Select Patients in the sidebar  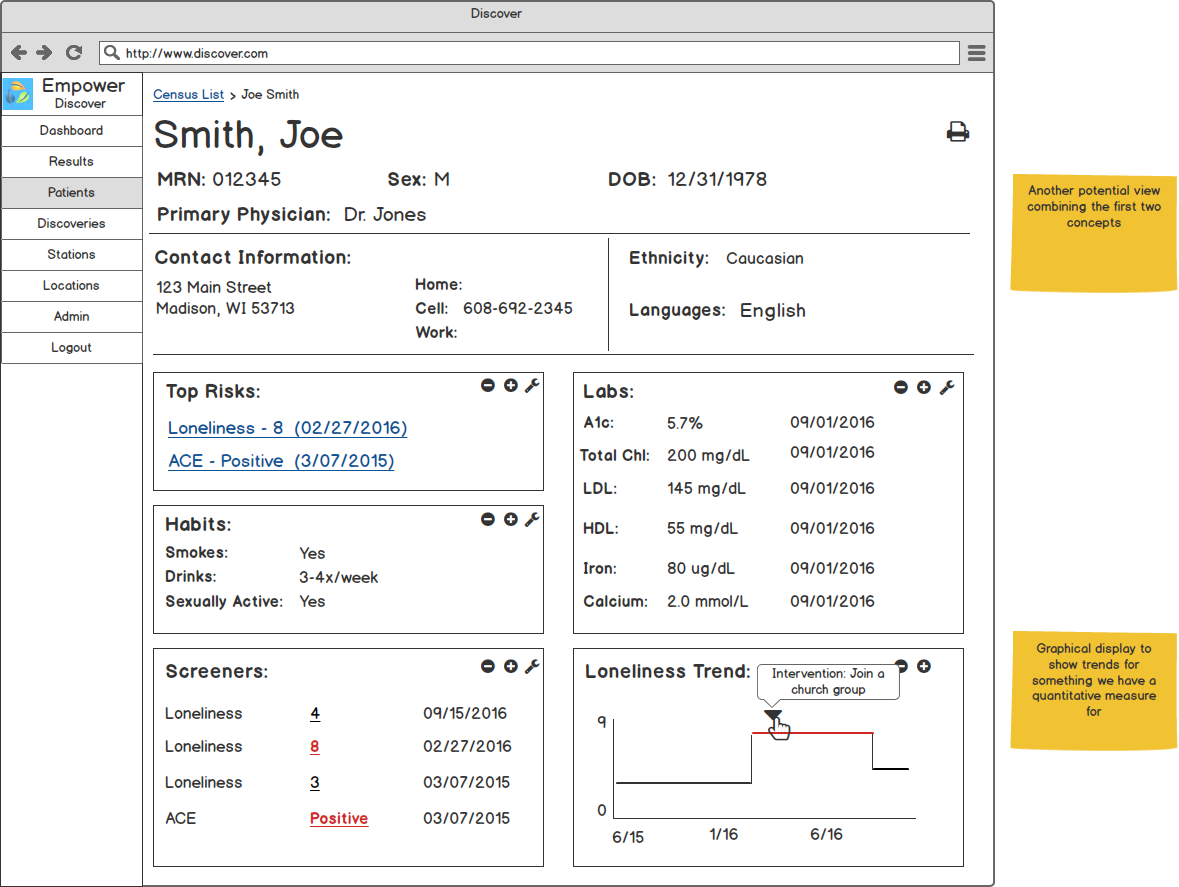coord(71,192)
